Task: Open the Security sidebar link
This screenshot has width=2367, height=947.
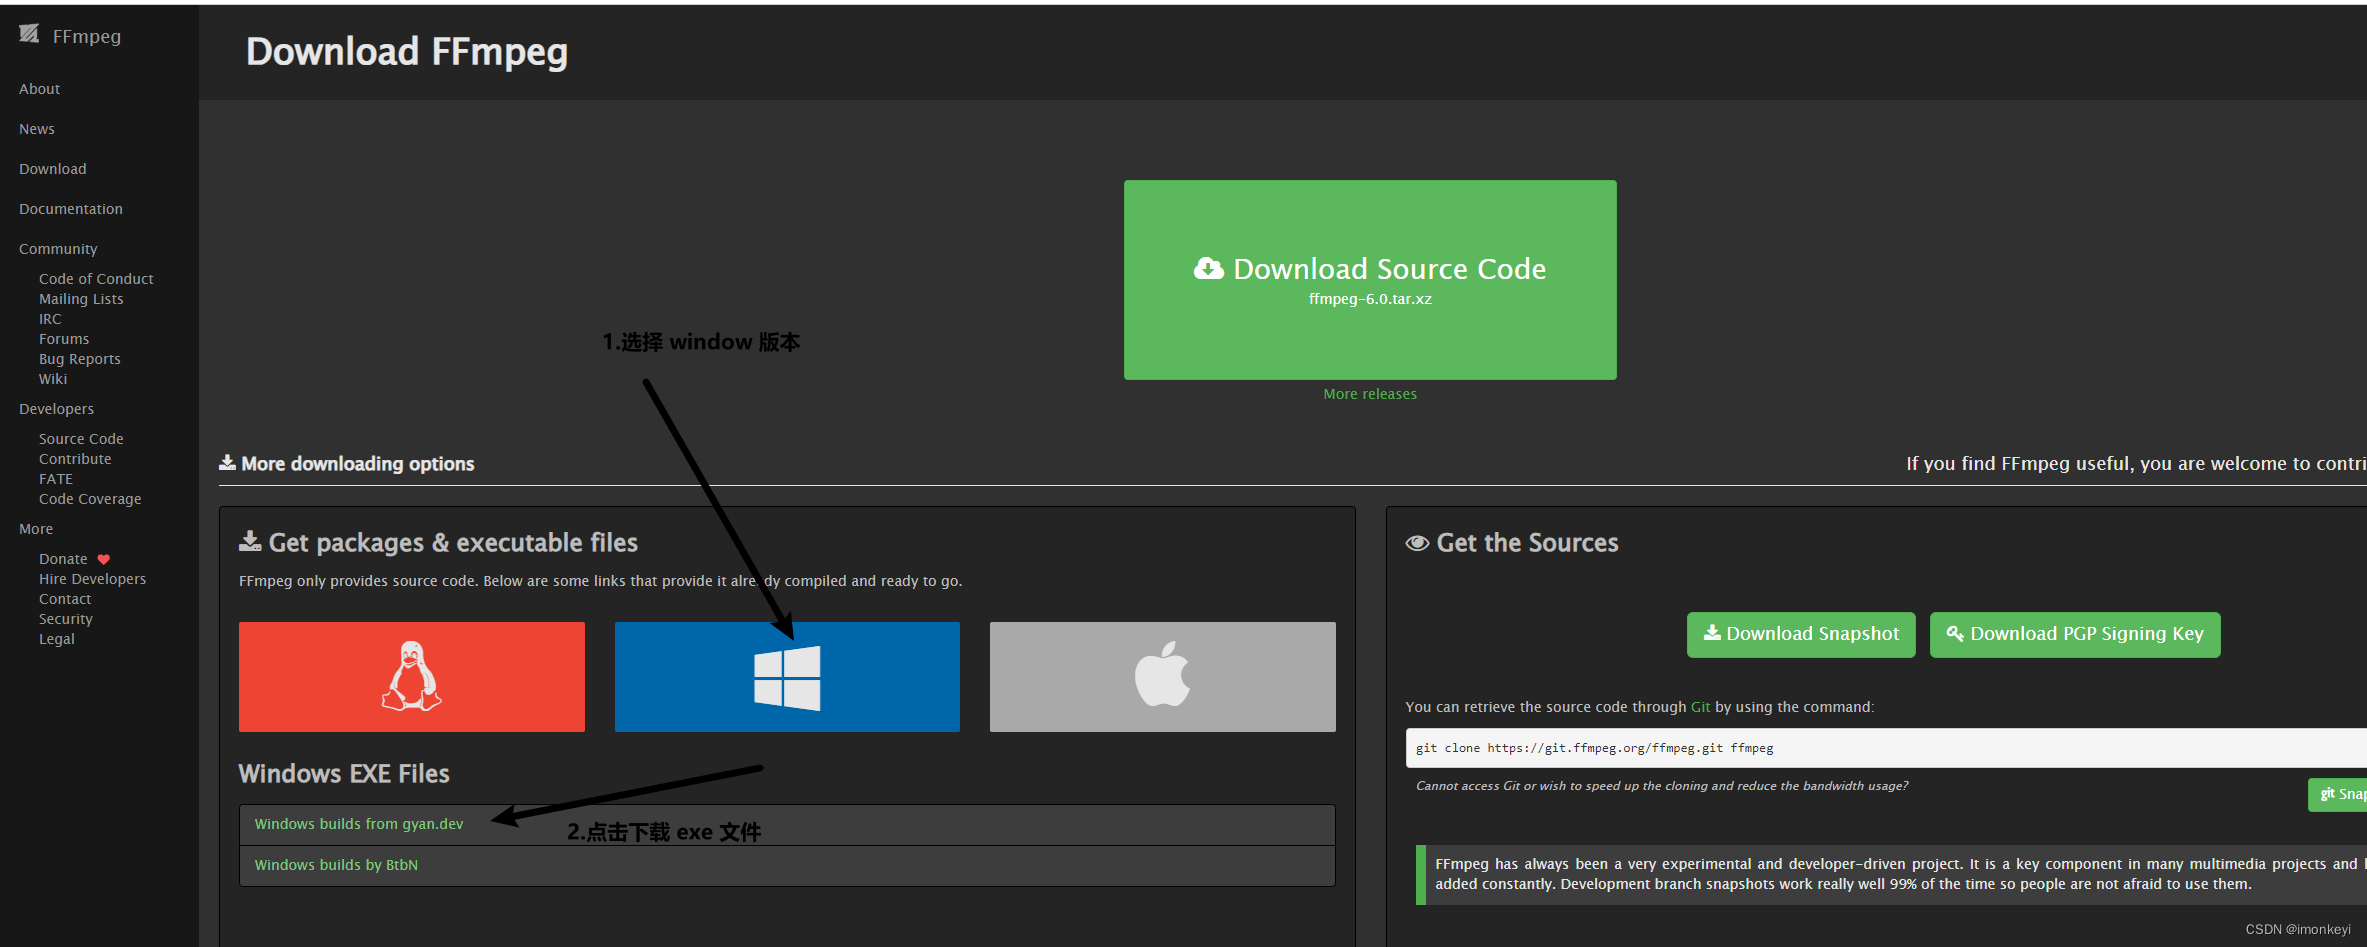Action: (66, 619)
